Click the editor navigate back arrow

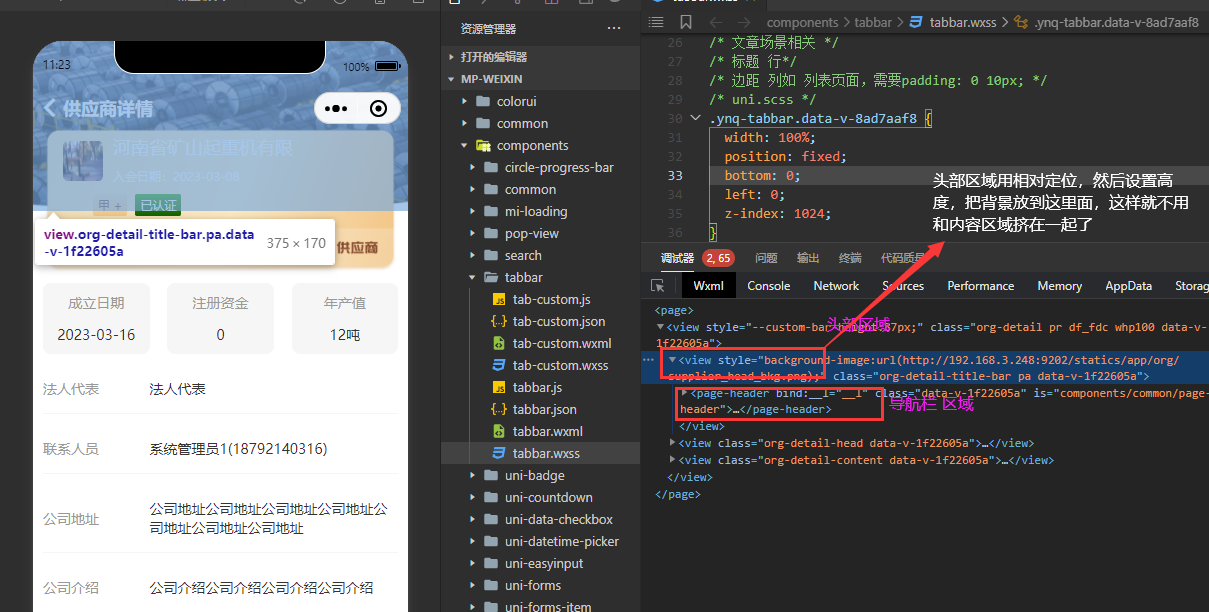pyautogui.click(x=716, y=22)
